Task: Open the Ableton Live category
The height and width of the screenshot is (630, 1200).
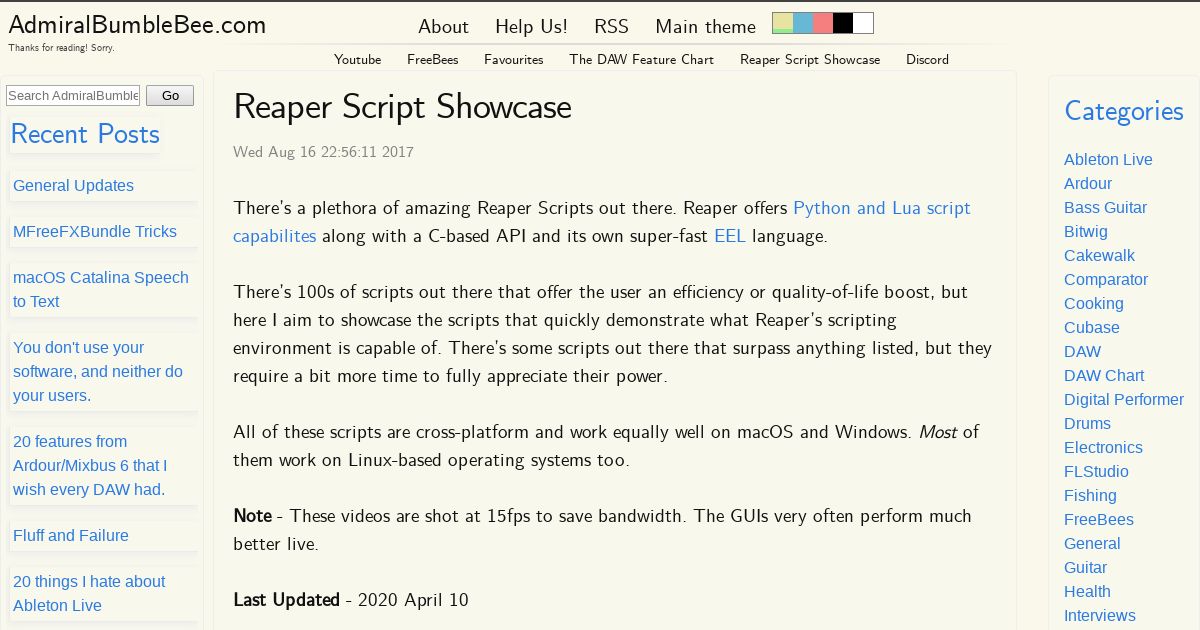Action: point(1108,160)
